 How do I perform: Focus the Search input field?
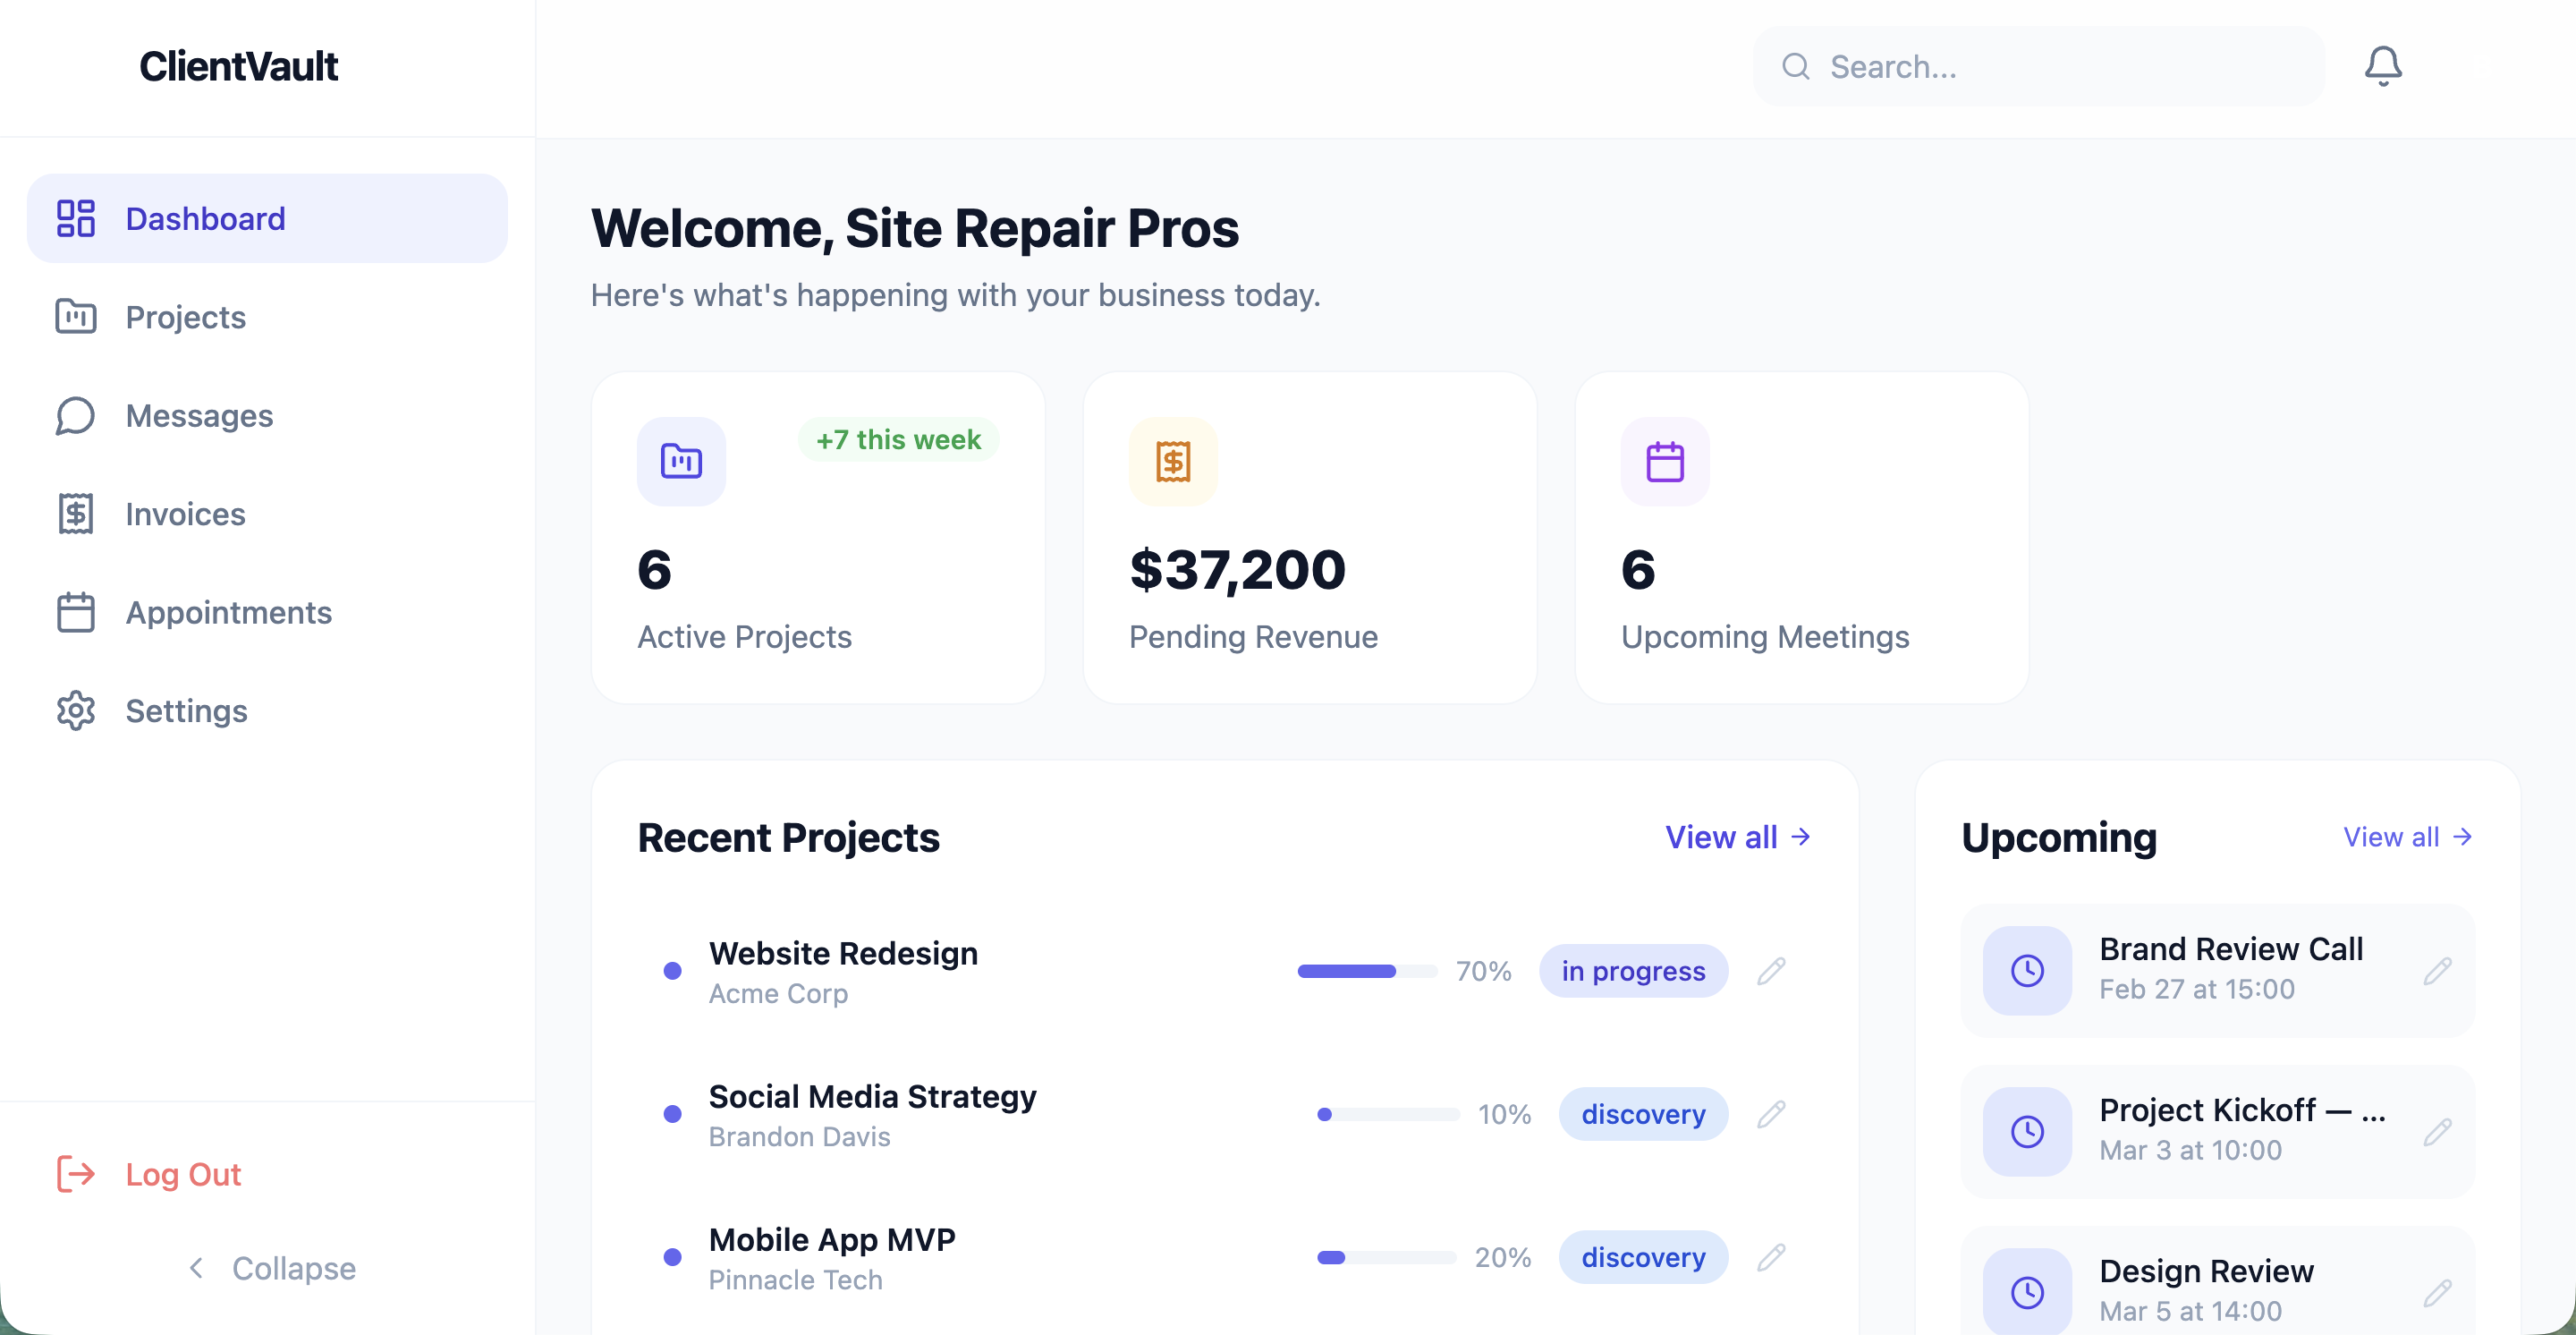[x=2039, y=66]
